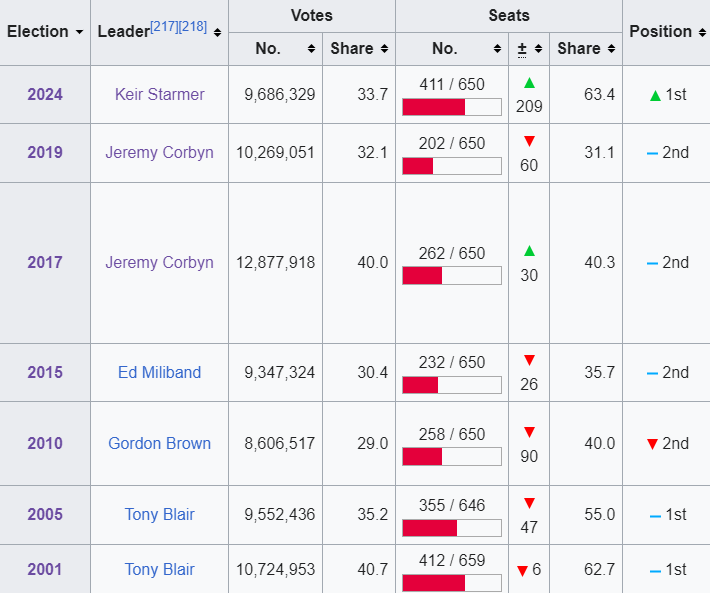The image size is (710, 593).
Task: Click blue dash beside 2005 1st position
Action: 655,516
